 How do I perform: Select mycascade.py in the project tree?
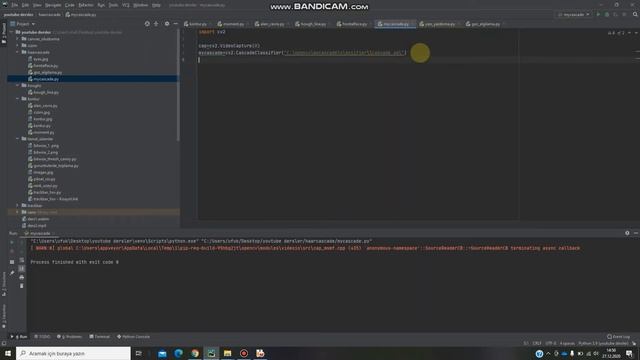point(43,79)
